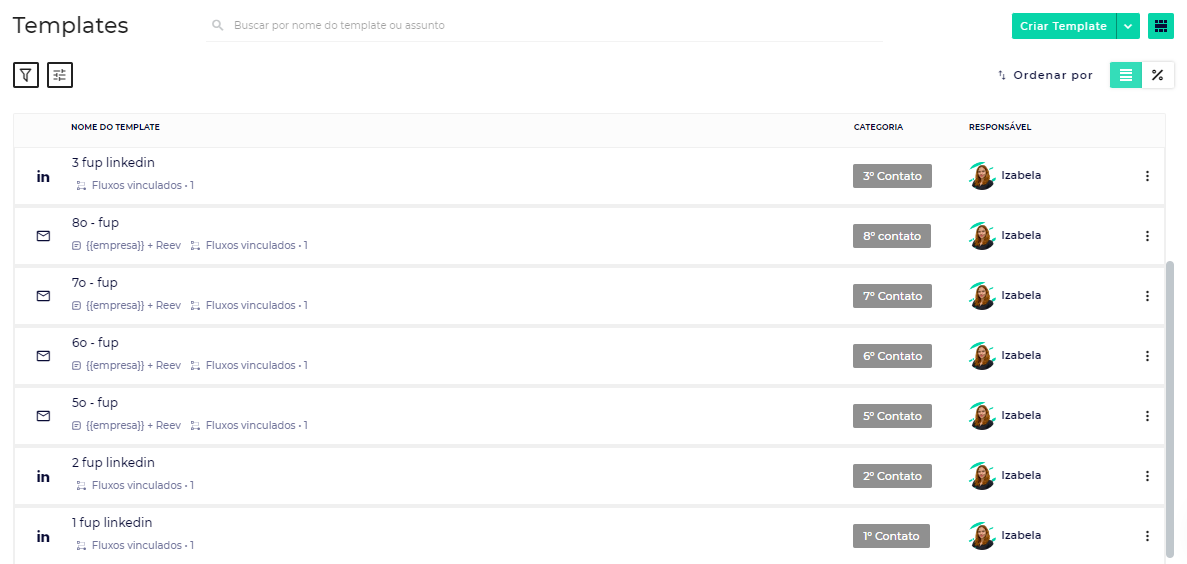Open three-dot menu for 5o - fup
The image size is (1187, 564).
(1147, 416)
